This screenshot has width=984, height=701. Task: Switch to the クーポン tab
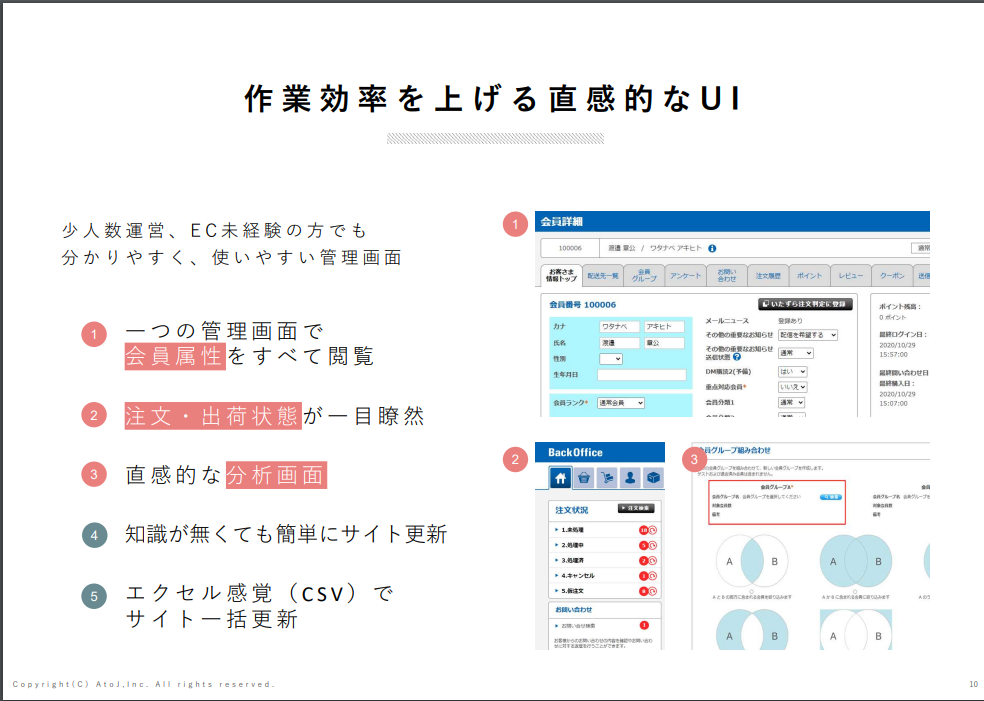892,276
